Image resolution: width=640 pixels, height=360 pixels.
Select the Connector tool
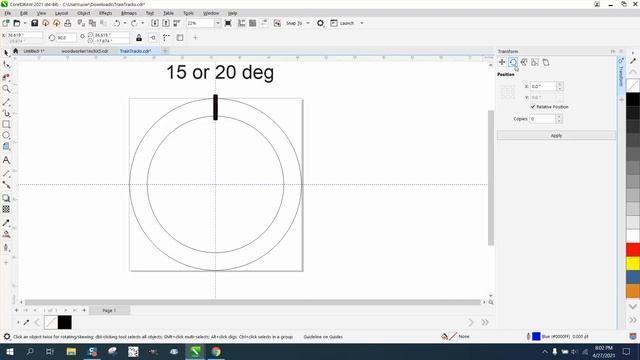6,185
